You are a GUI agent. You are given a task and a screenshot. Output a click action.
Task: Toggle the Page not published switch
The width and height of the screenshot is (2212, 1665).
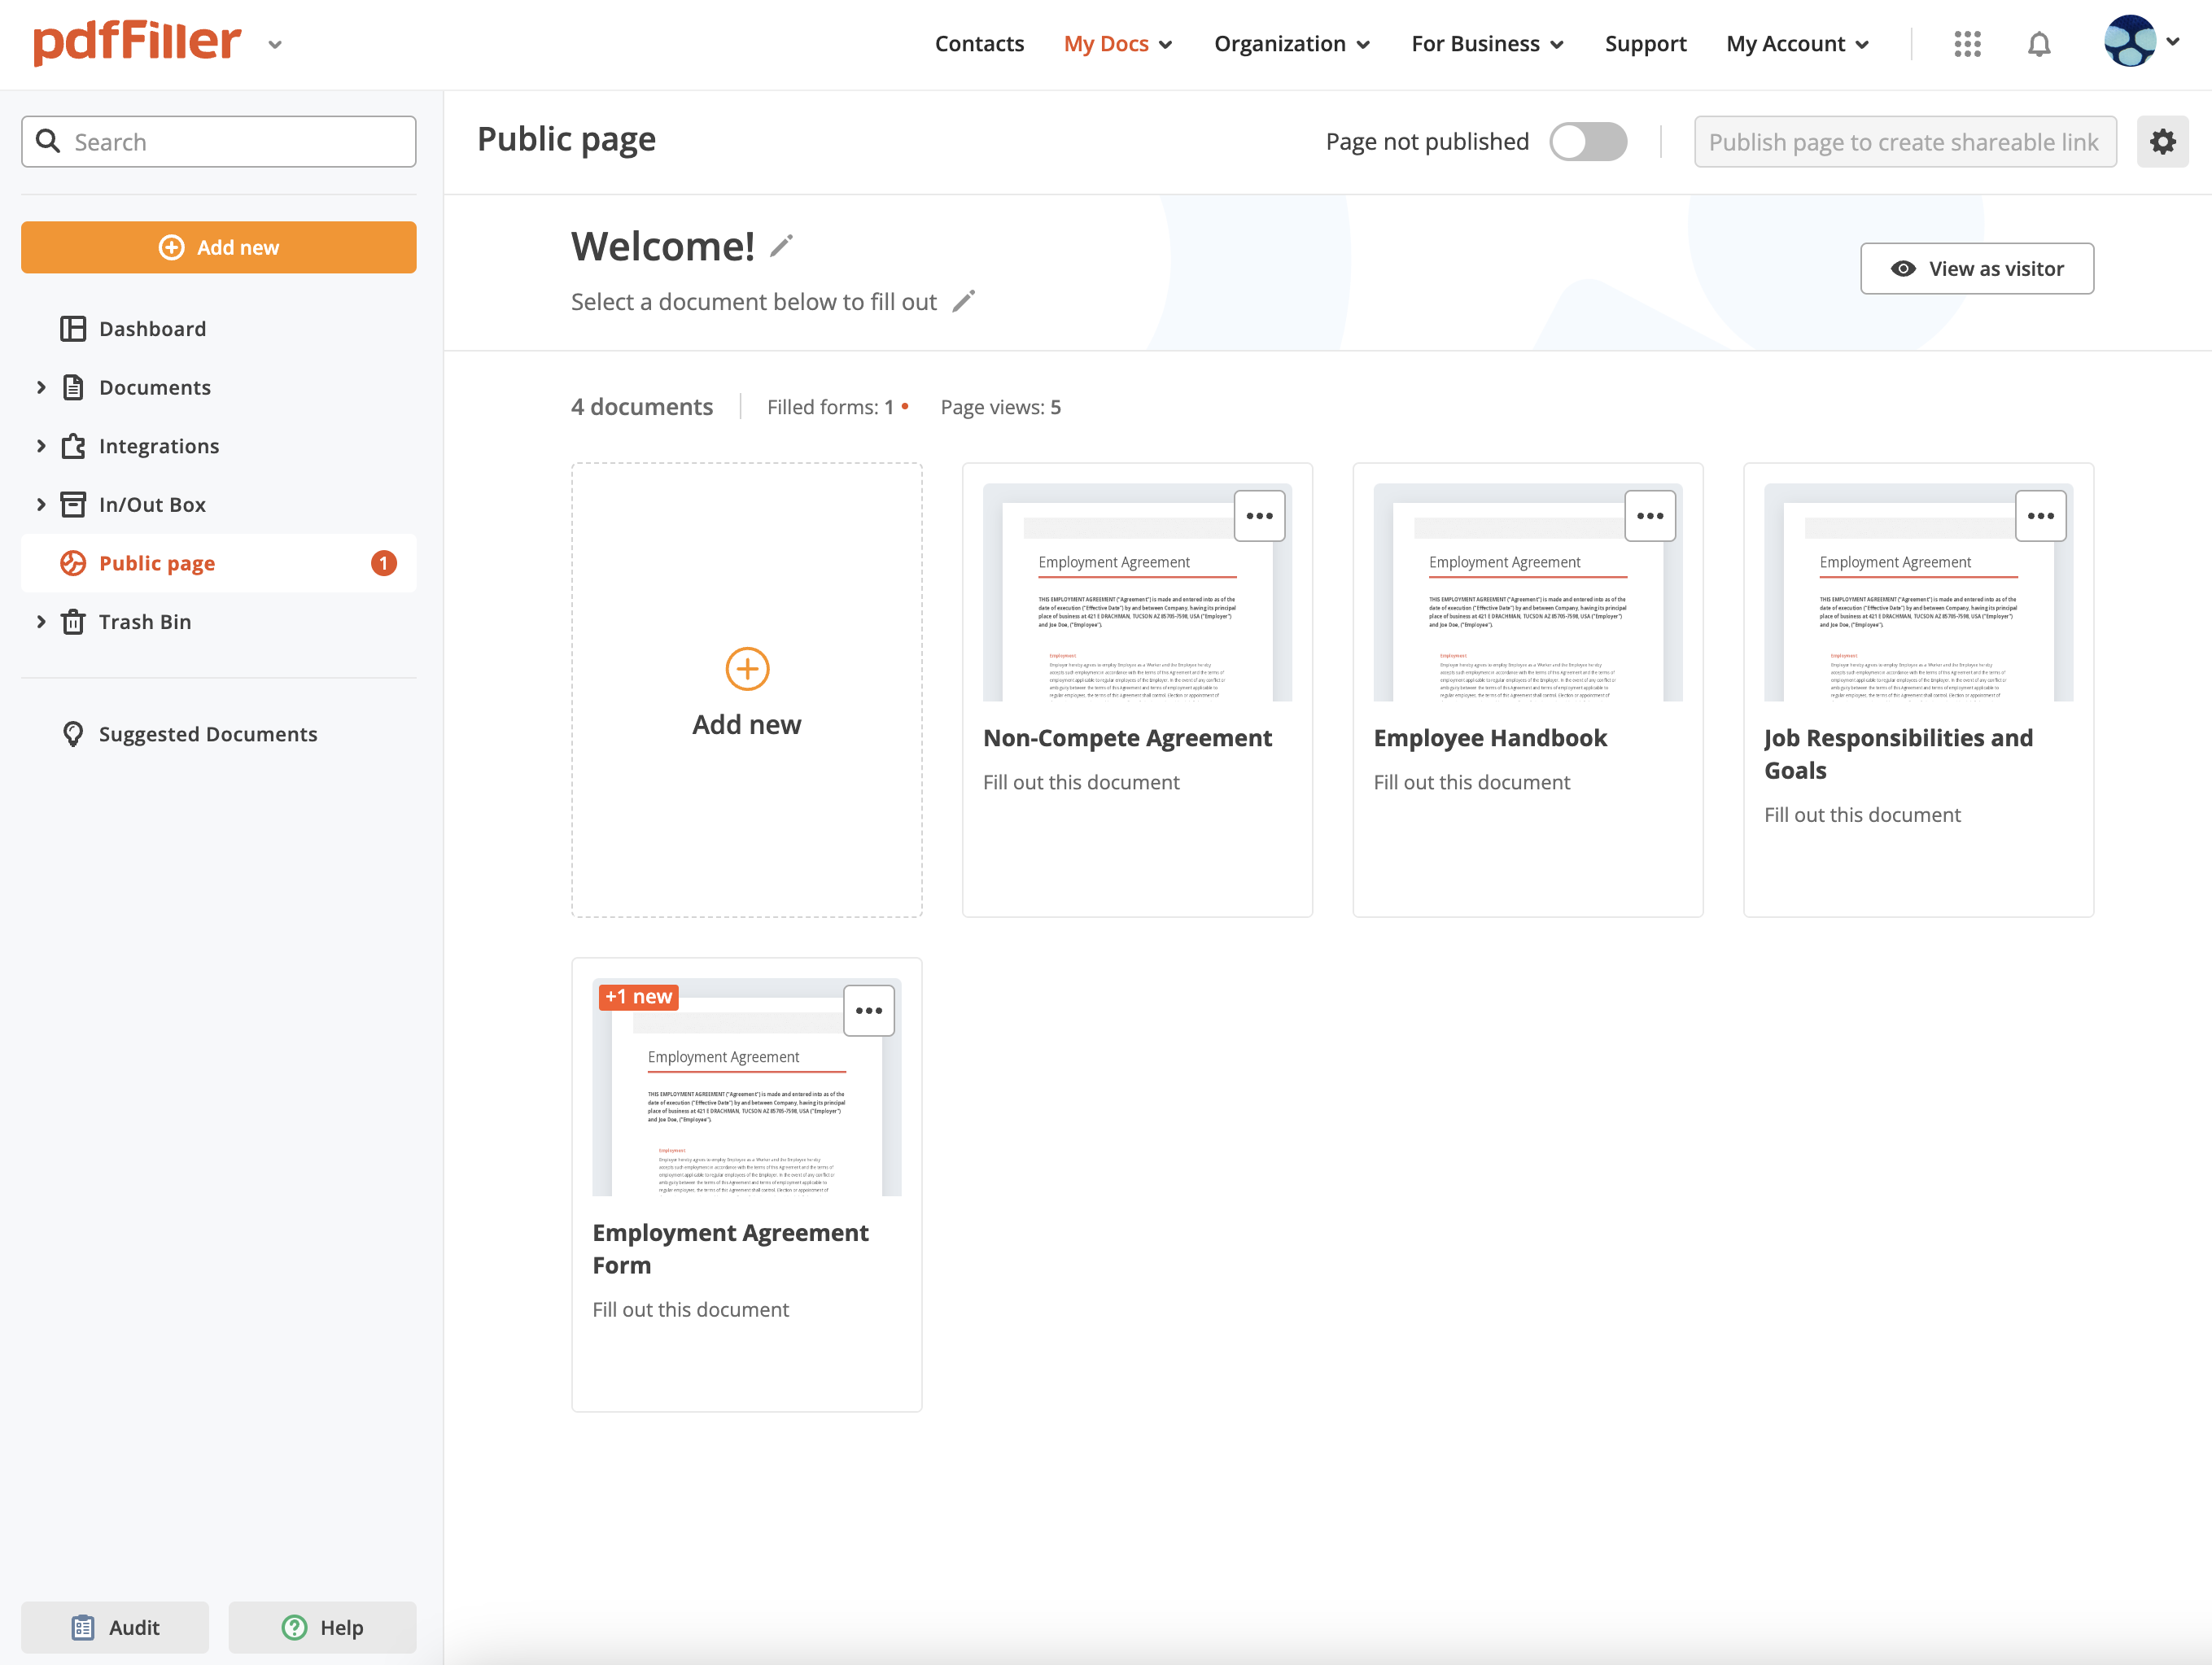coord(1587,142)
